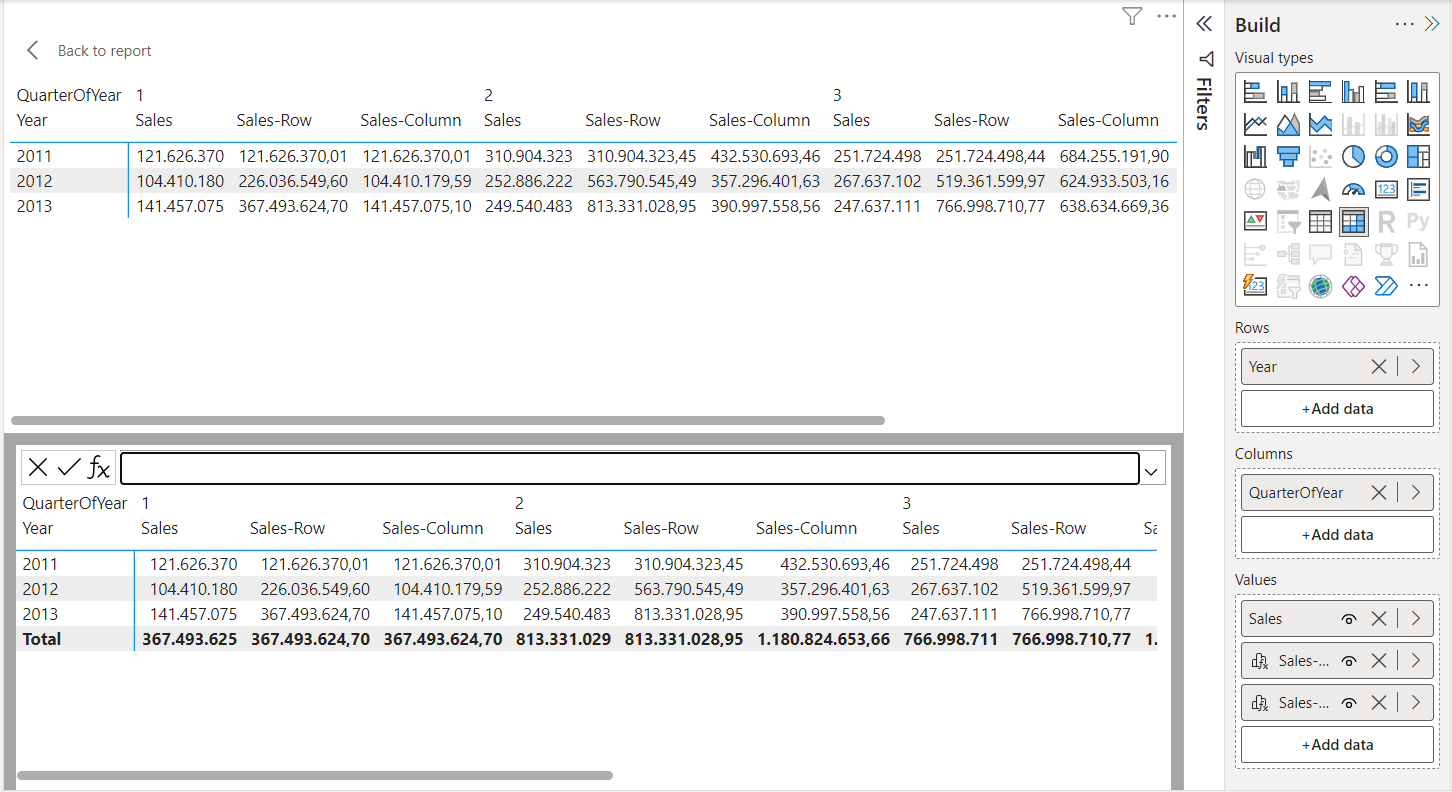Open the visual's More options ellipsis
This screenshot has height=792, width=1452.
pos(1166,16)
